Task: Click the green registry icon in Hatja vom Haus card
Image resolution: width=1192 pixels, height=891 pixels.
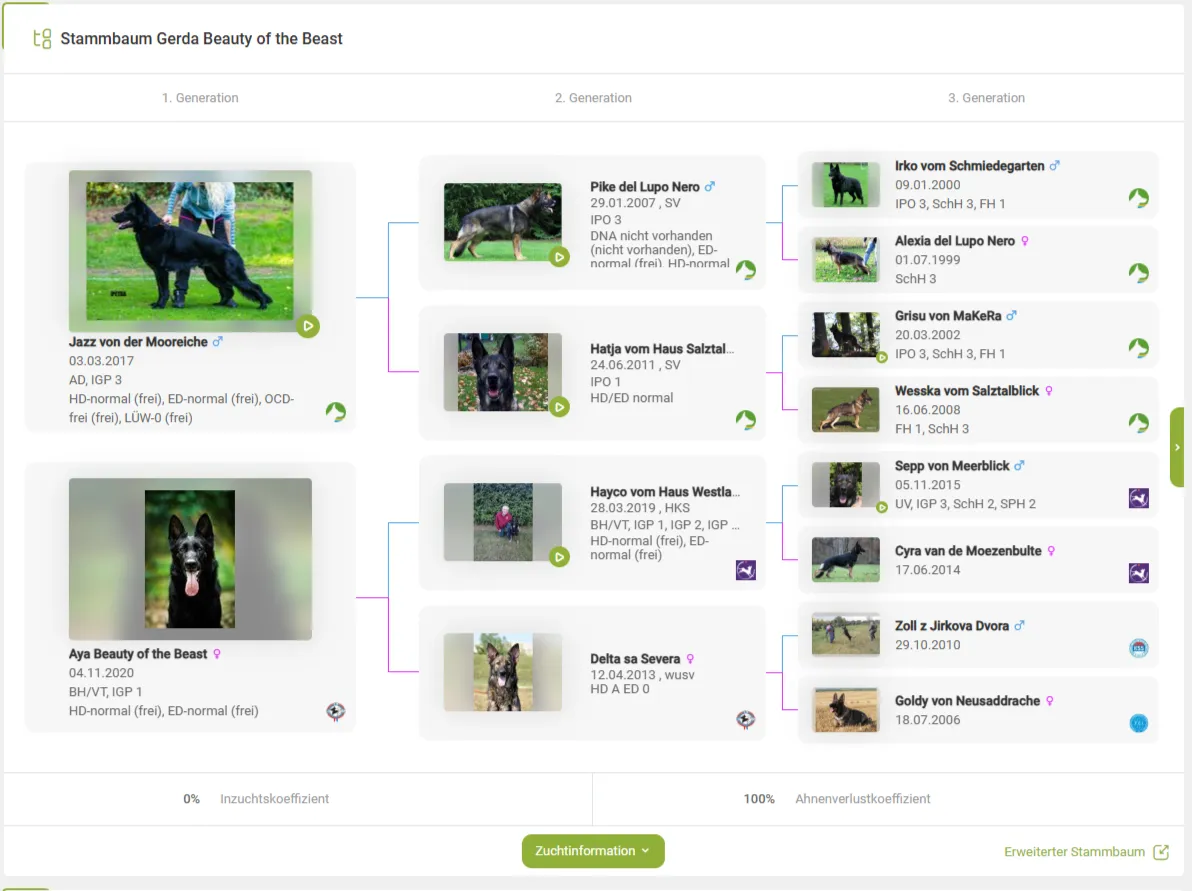Action: click(746, 420)
